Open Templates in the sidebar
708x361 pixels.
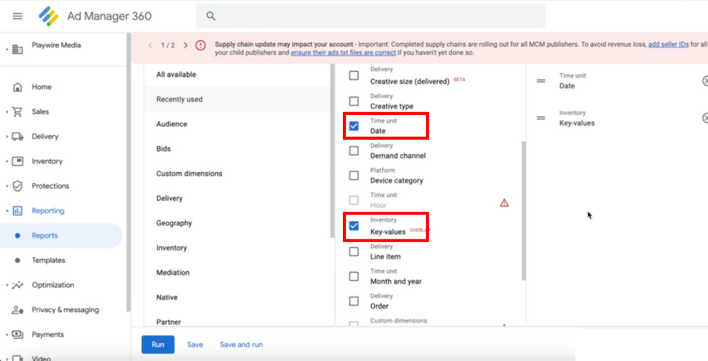[48, 260]
